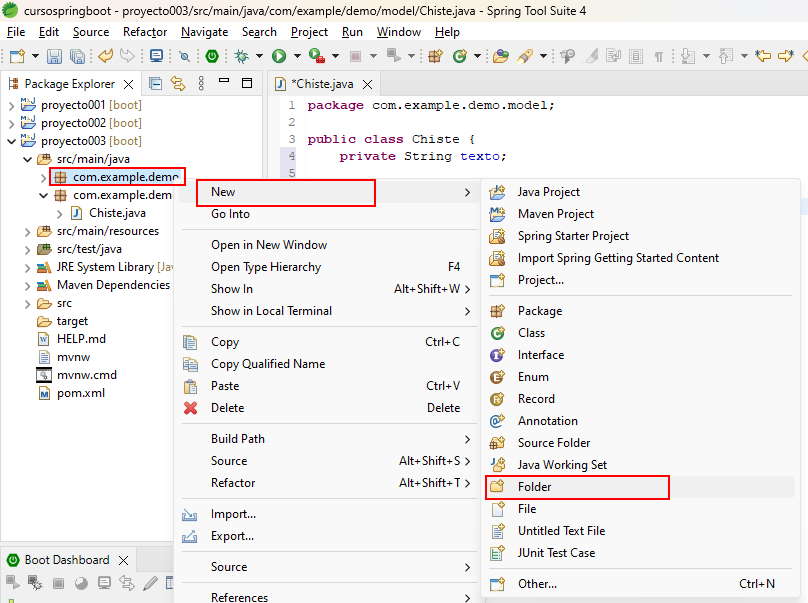The width and height of the screenshot is (808, 603).
Task: Close the Package Explorer tab
Action: coord(129,84)
